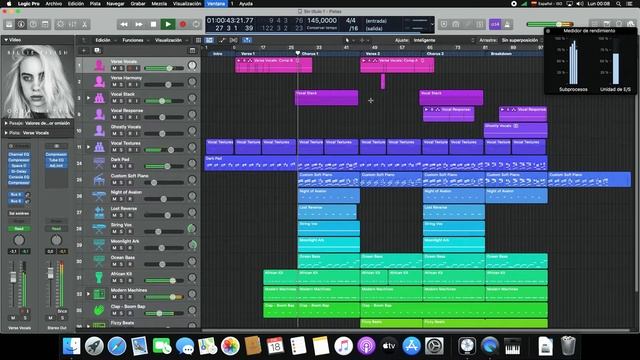
Task: Mute the Dark Pad track
Action: coord(114,166)
